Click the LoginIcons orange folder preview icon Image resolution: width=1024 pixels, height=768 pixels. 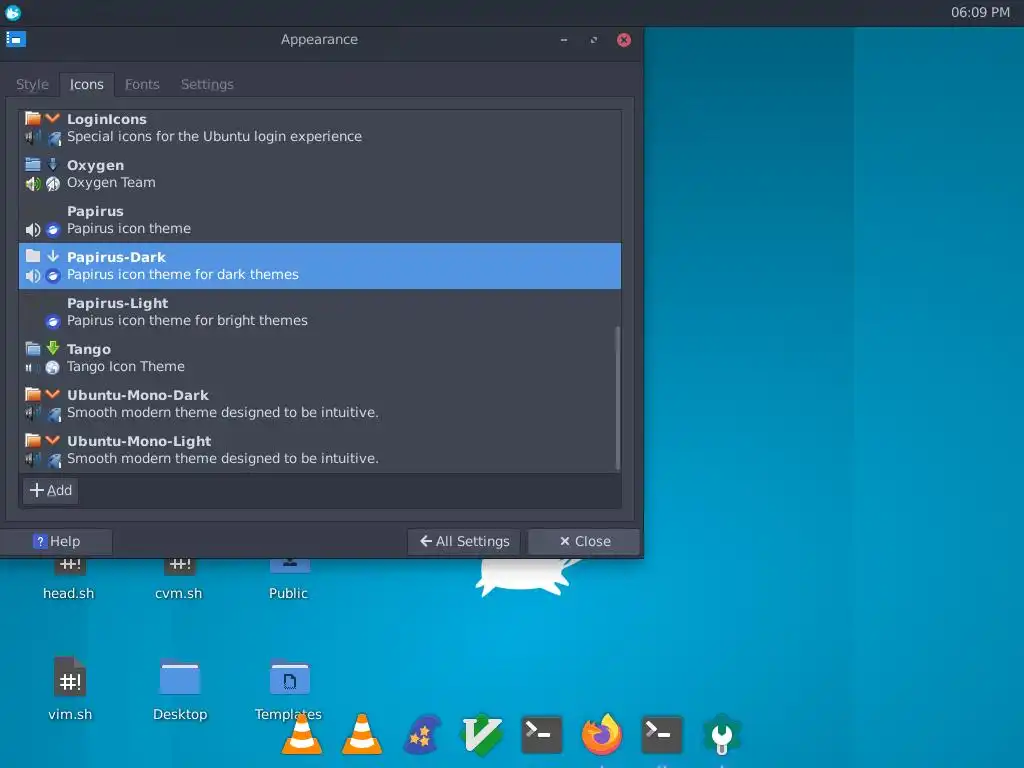[33, 118]
